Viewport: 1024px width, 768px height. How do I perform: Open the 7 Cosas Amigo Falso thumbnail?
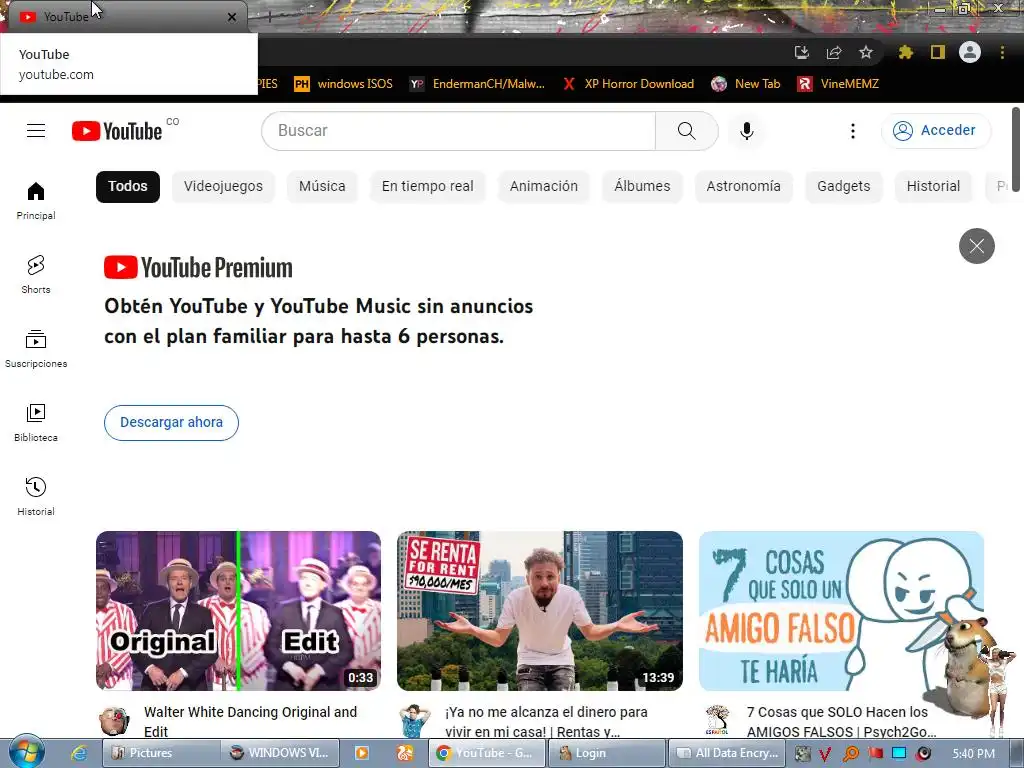[841, 611]
